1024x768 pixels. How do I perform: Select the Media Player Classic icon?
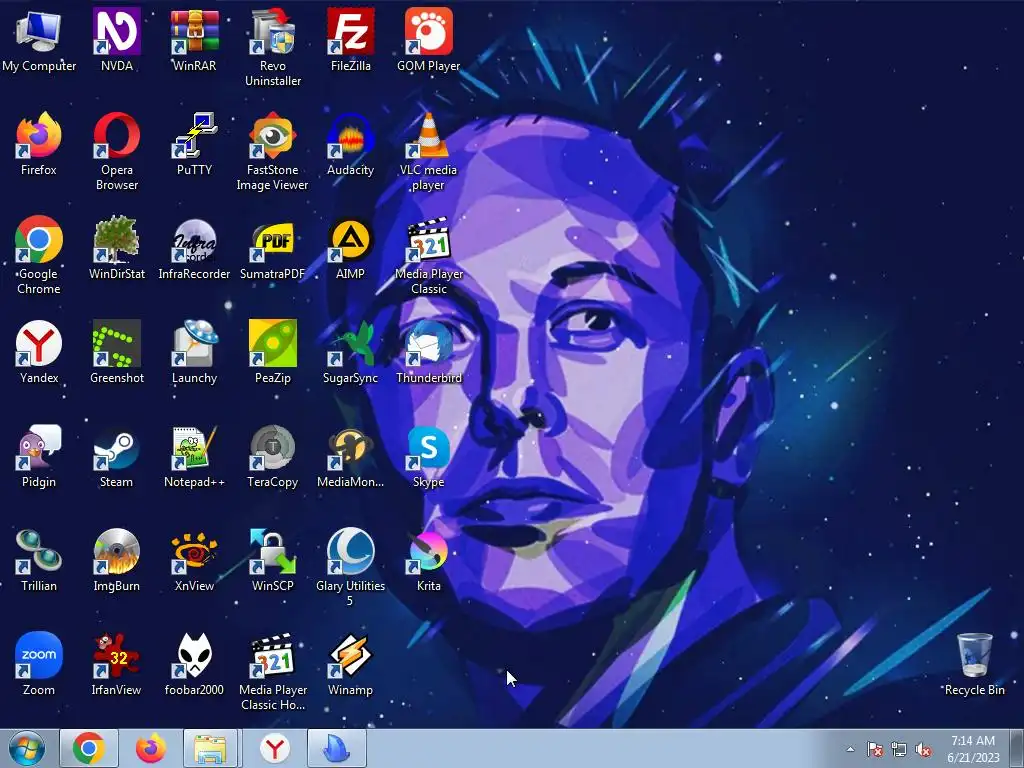coord(428,255)
